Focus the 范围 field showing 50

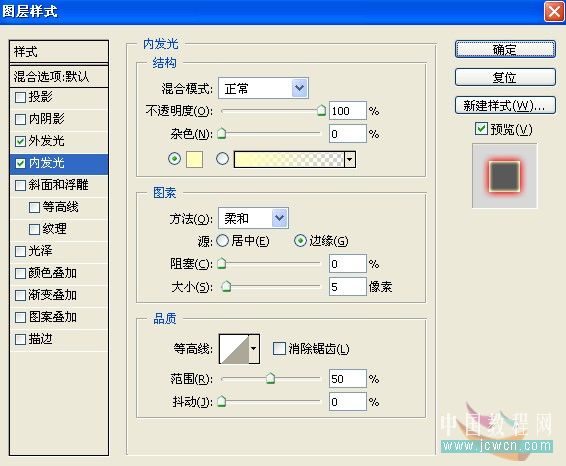pyautogui.click(x=348, y=379)
